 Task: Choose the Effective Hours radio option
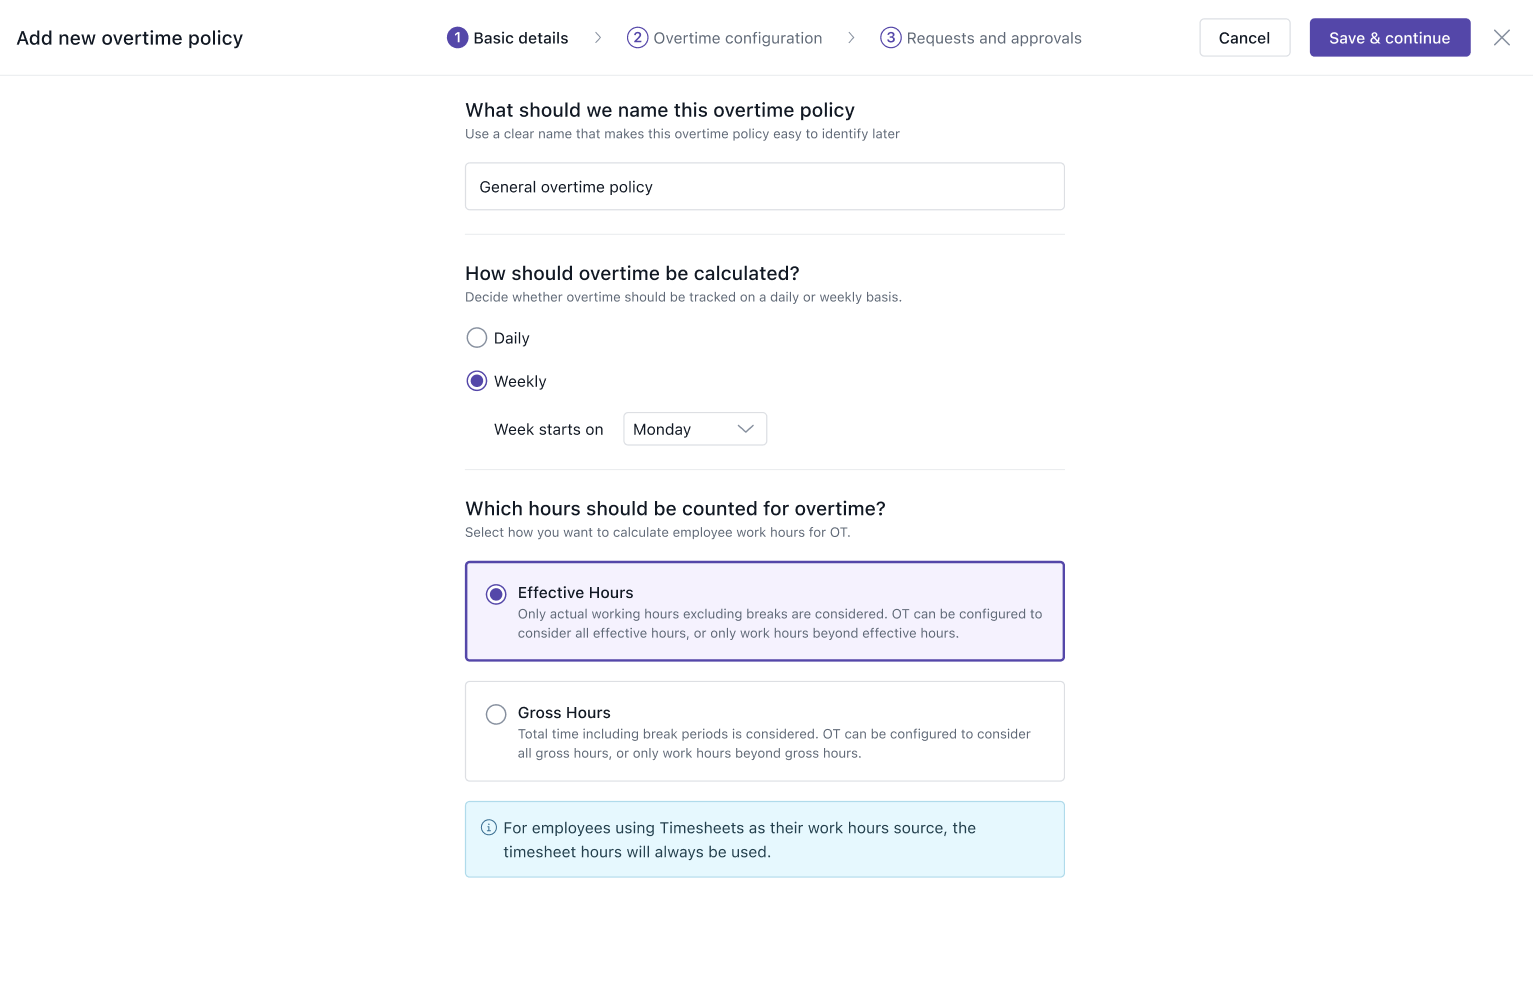coord(496,594)
